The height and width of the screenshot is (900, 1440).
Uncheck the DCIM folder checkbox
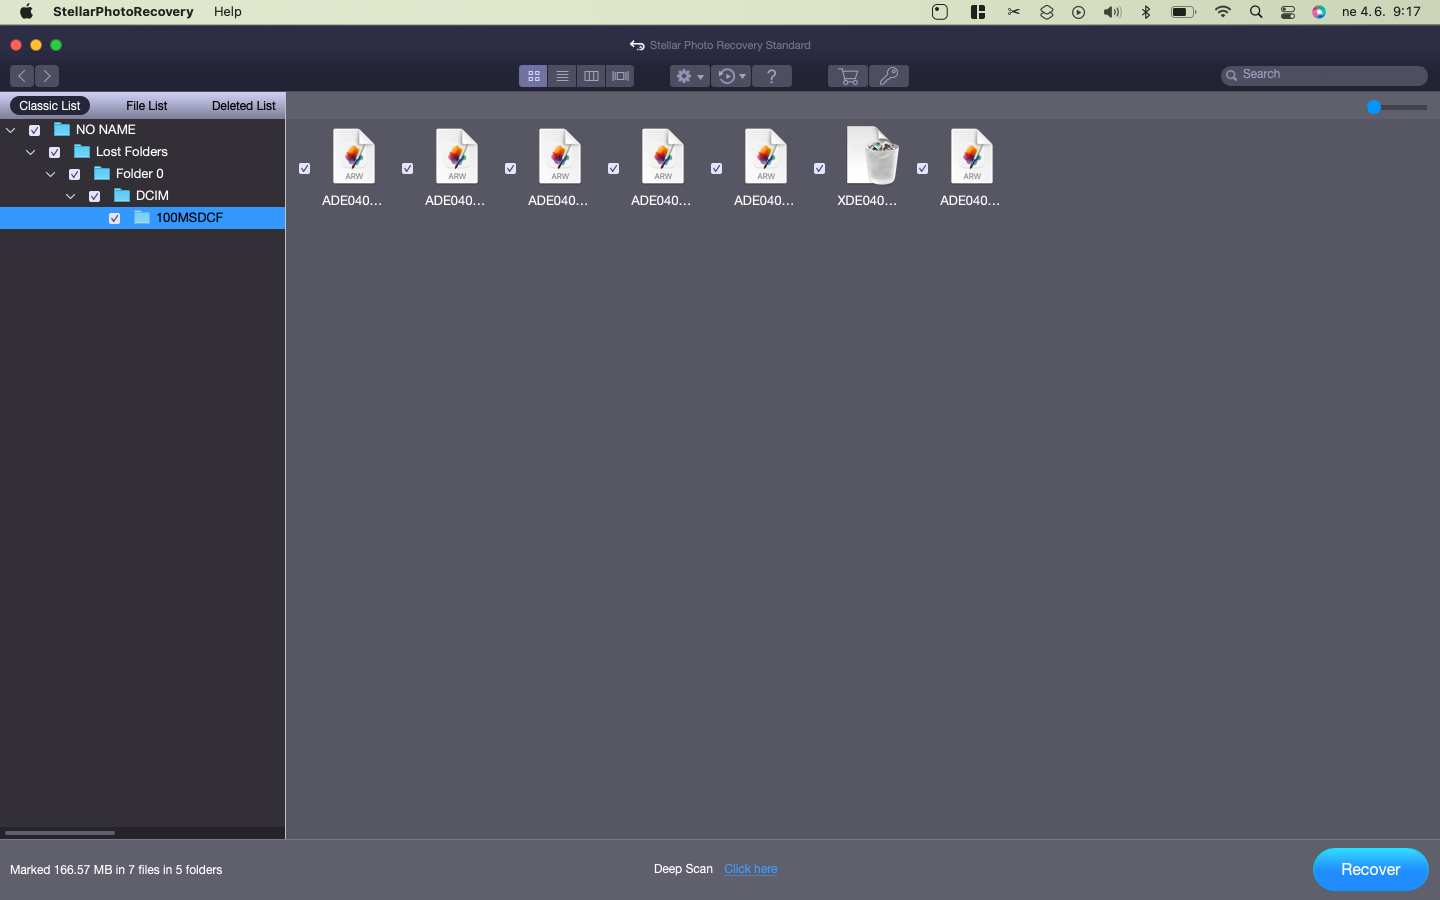[95, 196]
